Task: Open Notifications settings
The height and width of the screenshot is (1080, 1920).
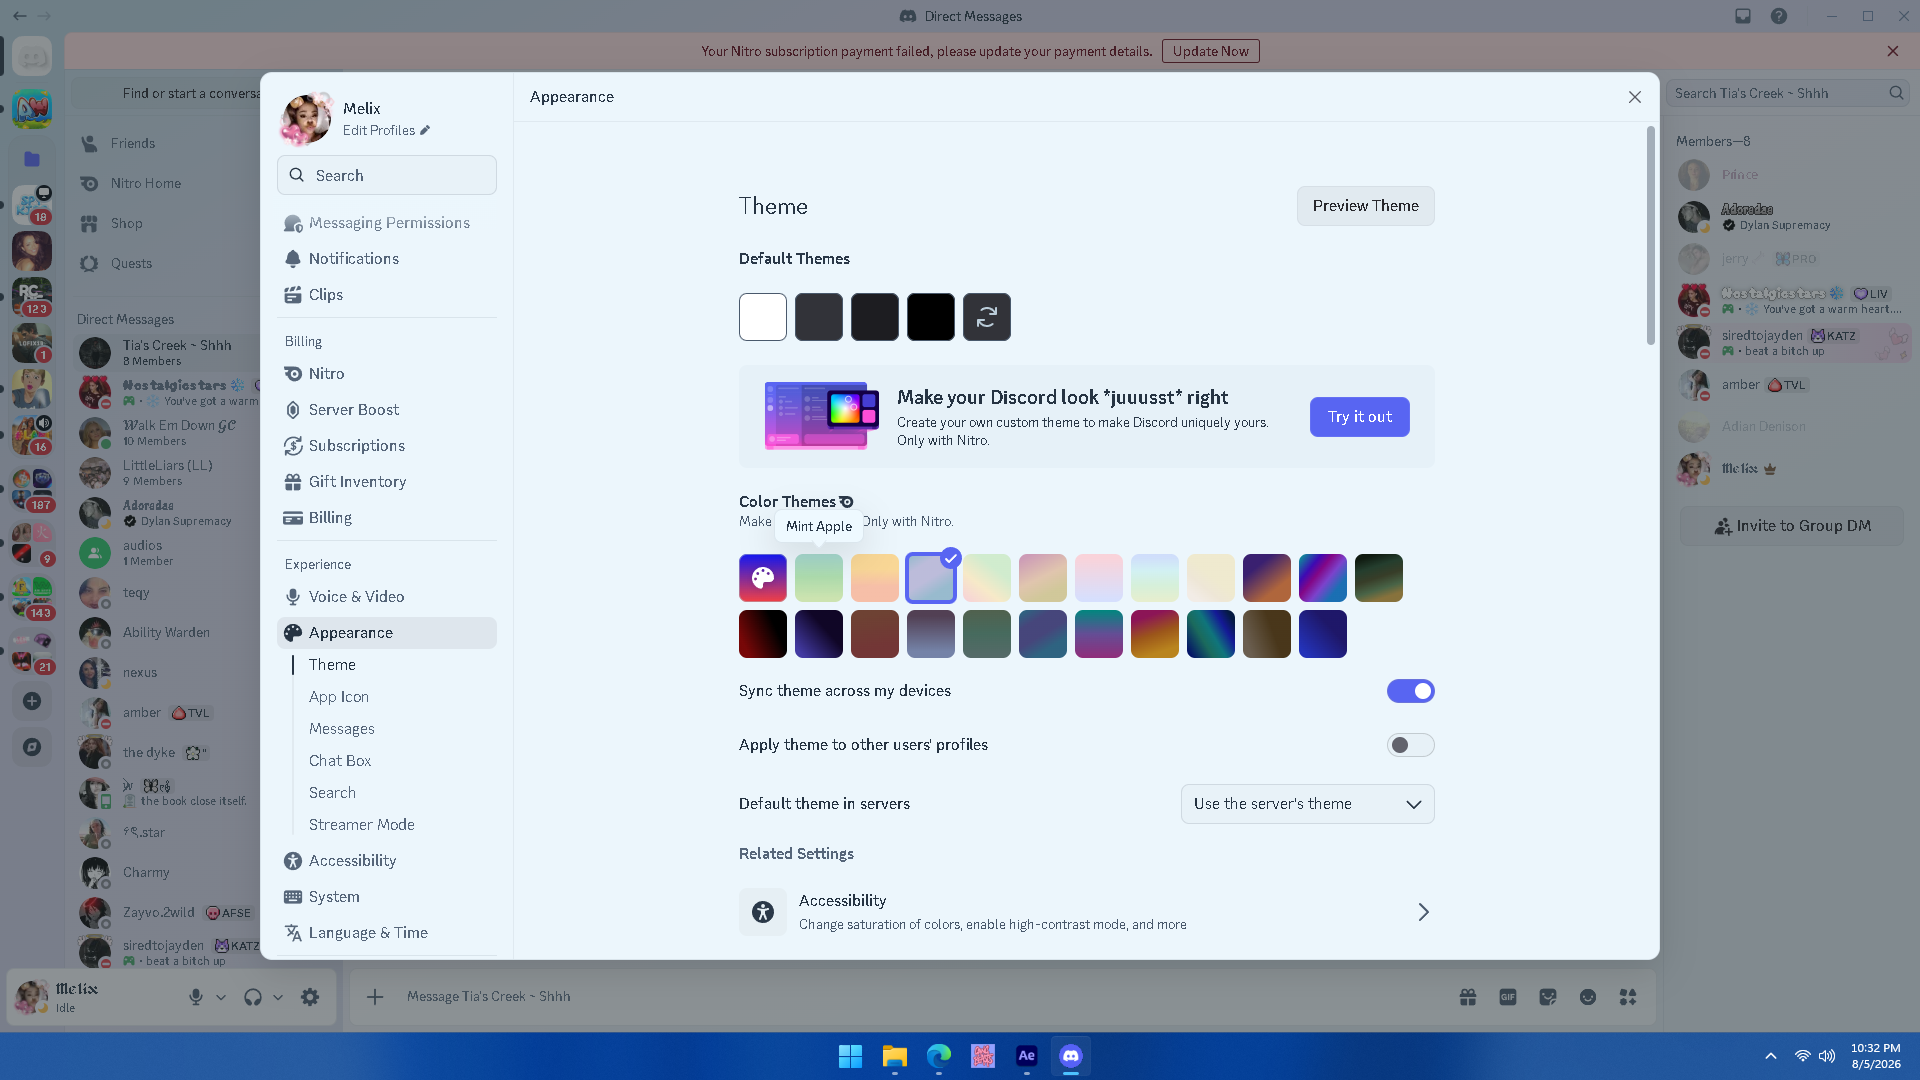Action: pyautogui.click(x=386, y=259)
